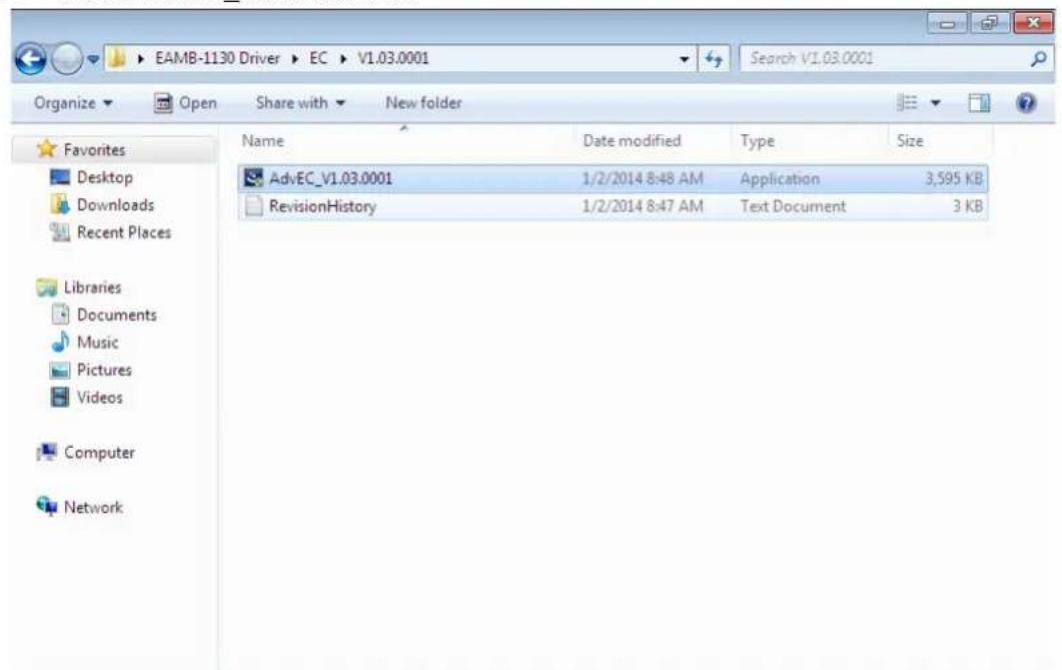
Task: Click the Forward navigation arrow button
Action: click(67, 59)
